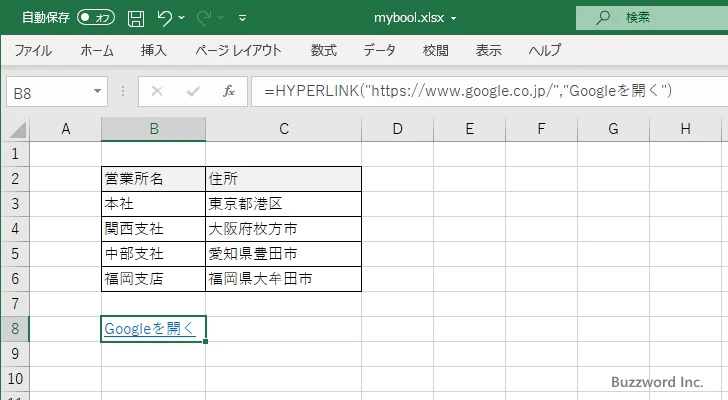This screenshot has height=400, width=728.
Task: Select column A header
Action: (65, 129)
